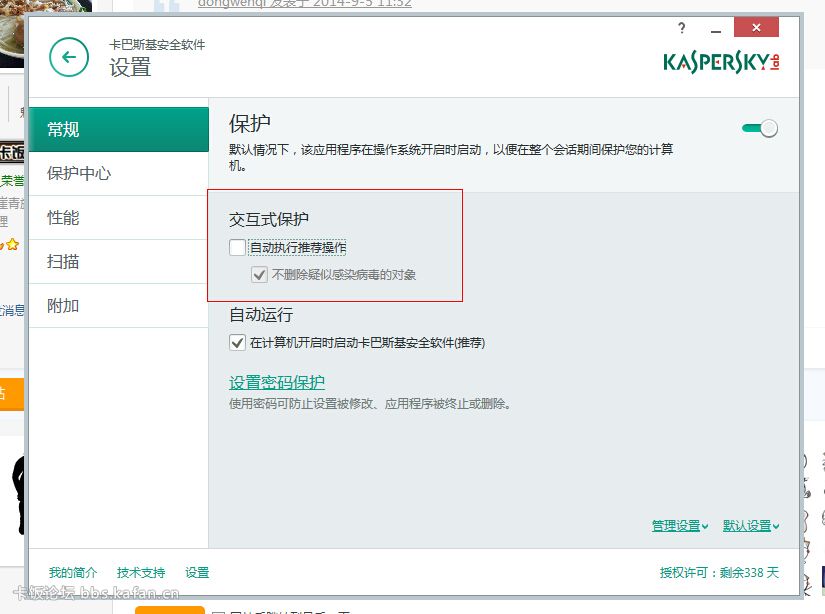Click the 保护 heading text

pos(250,124)
